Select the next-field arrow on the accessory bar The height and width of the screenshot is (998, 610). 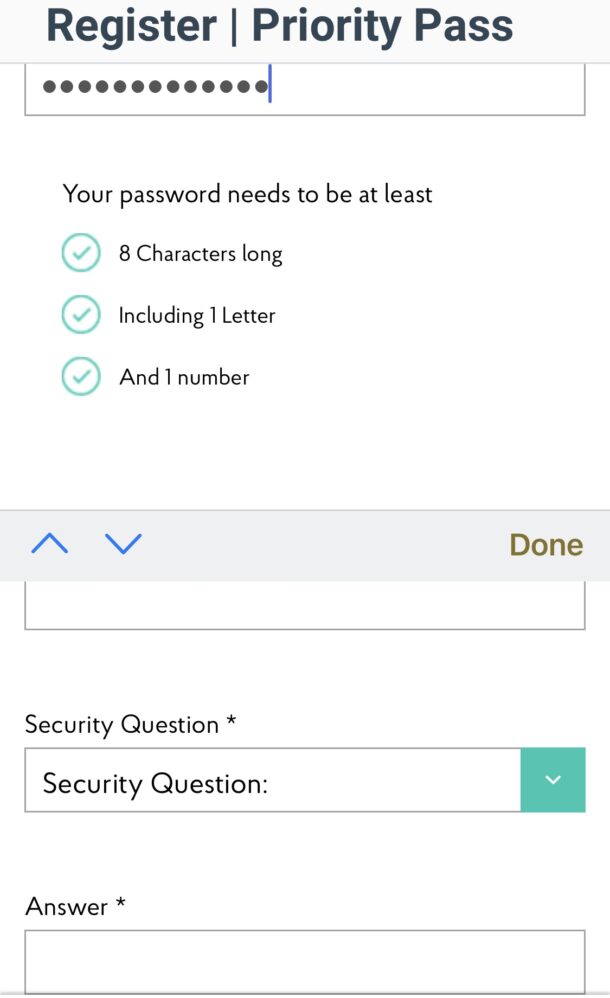coord(122,544)
